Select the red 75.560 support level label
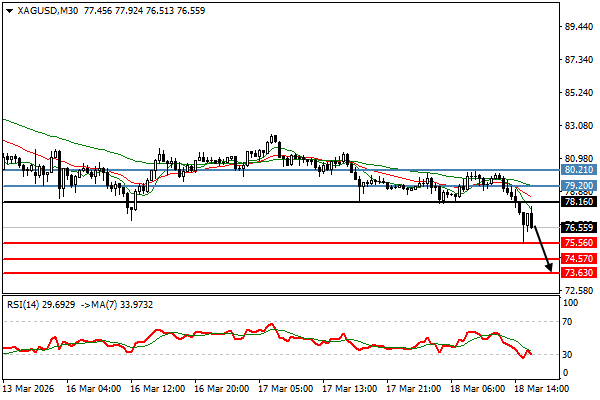The height and width of the screenshot is (400, 600). (x=578, y=242)
